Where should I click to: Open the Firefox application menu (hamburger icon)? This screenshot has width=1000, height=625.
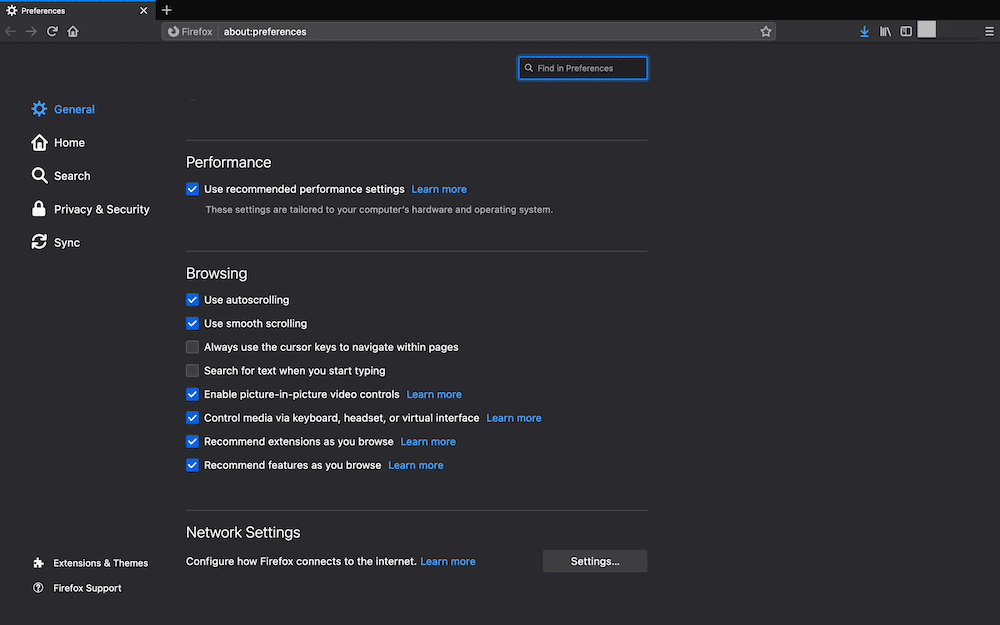988,31
